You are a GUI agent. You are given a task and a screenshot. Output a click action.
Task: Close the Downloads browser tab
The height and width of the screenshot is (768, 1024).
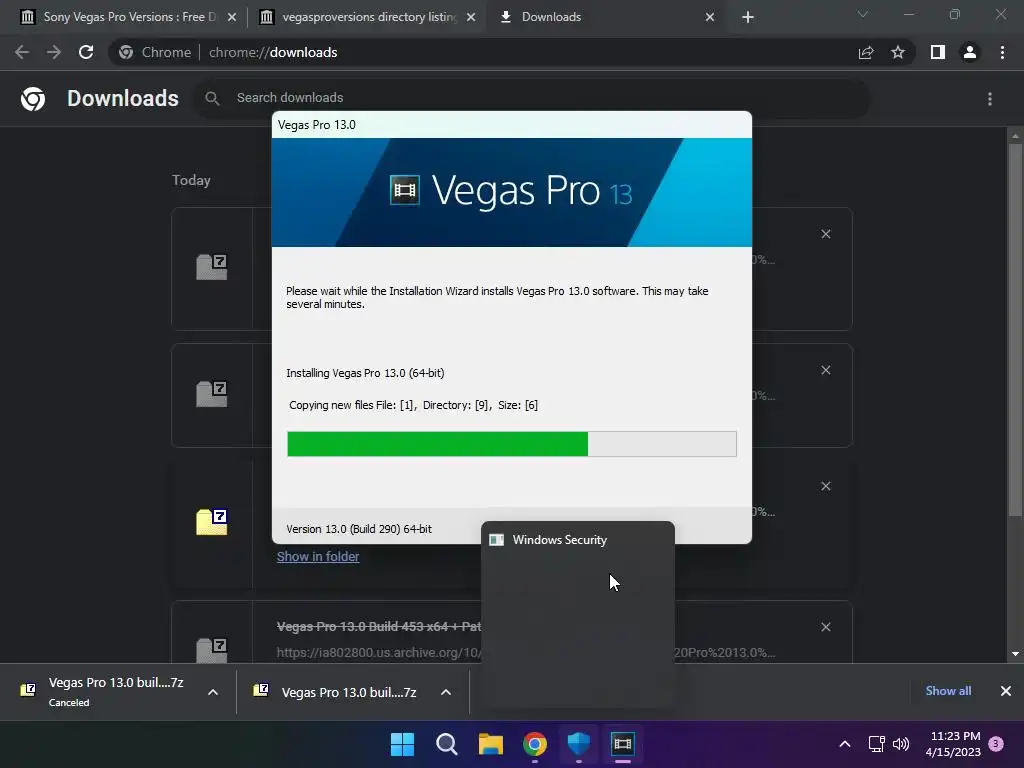[710, 18]
